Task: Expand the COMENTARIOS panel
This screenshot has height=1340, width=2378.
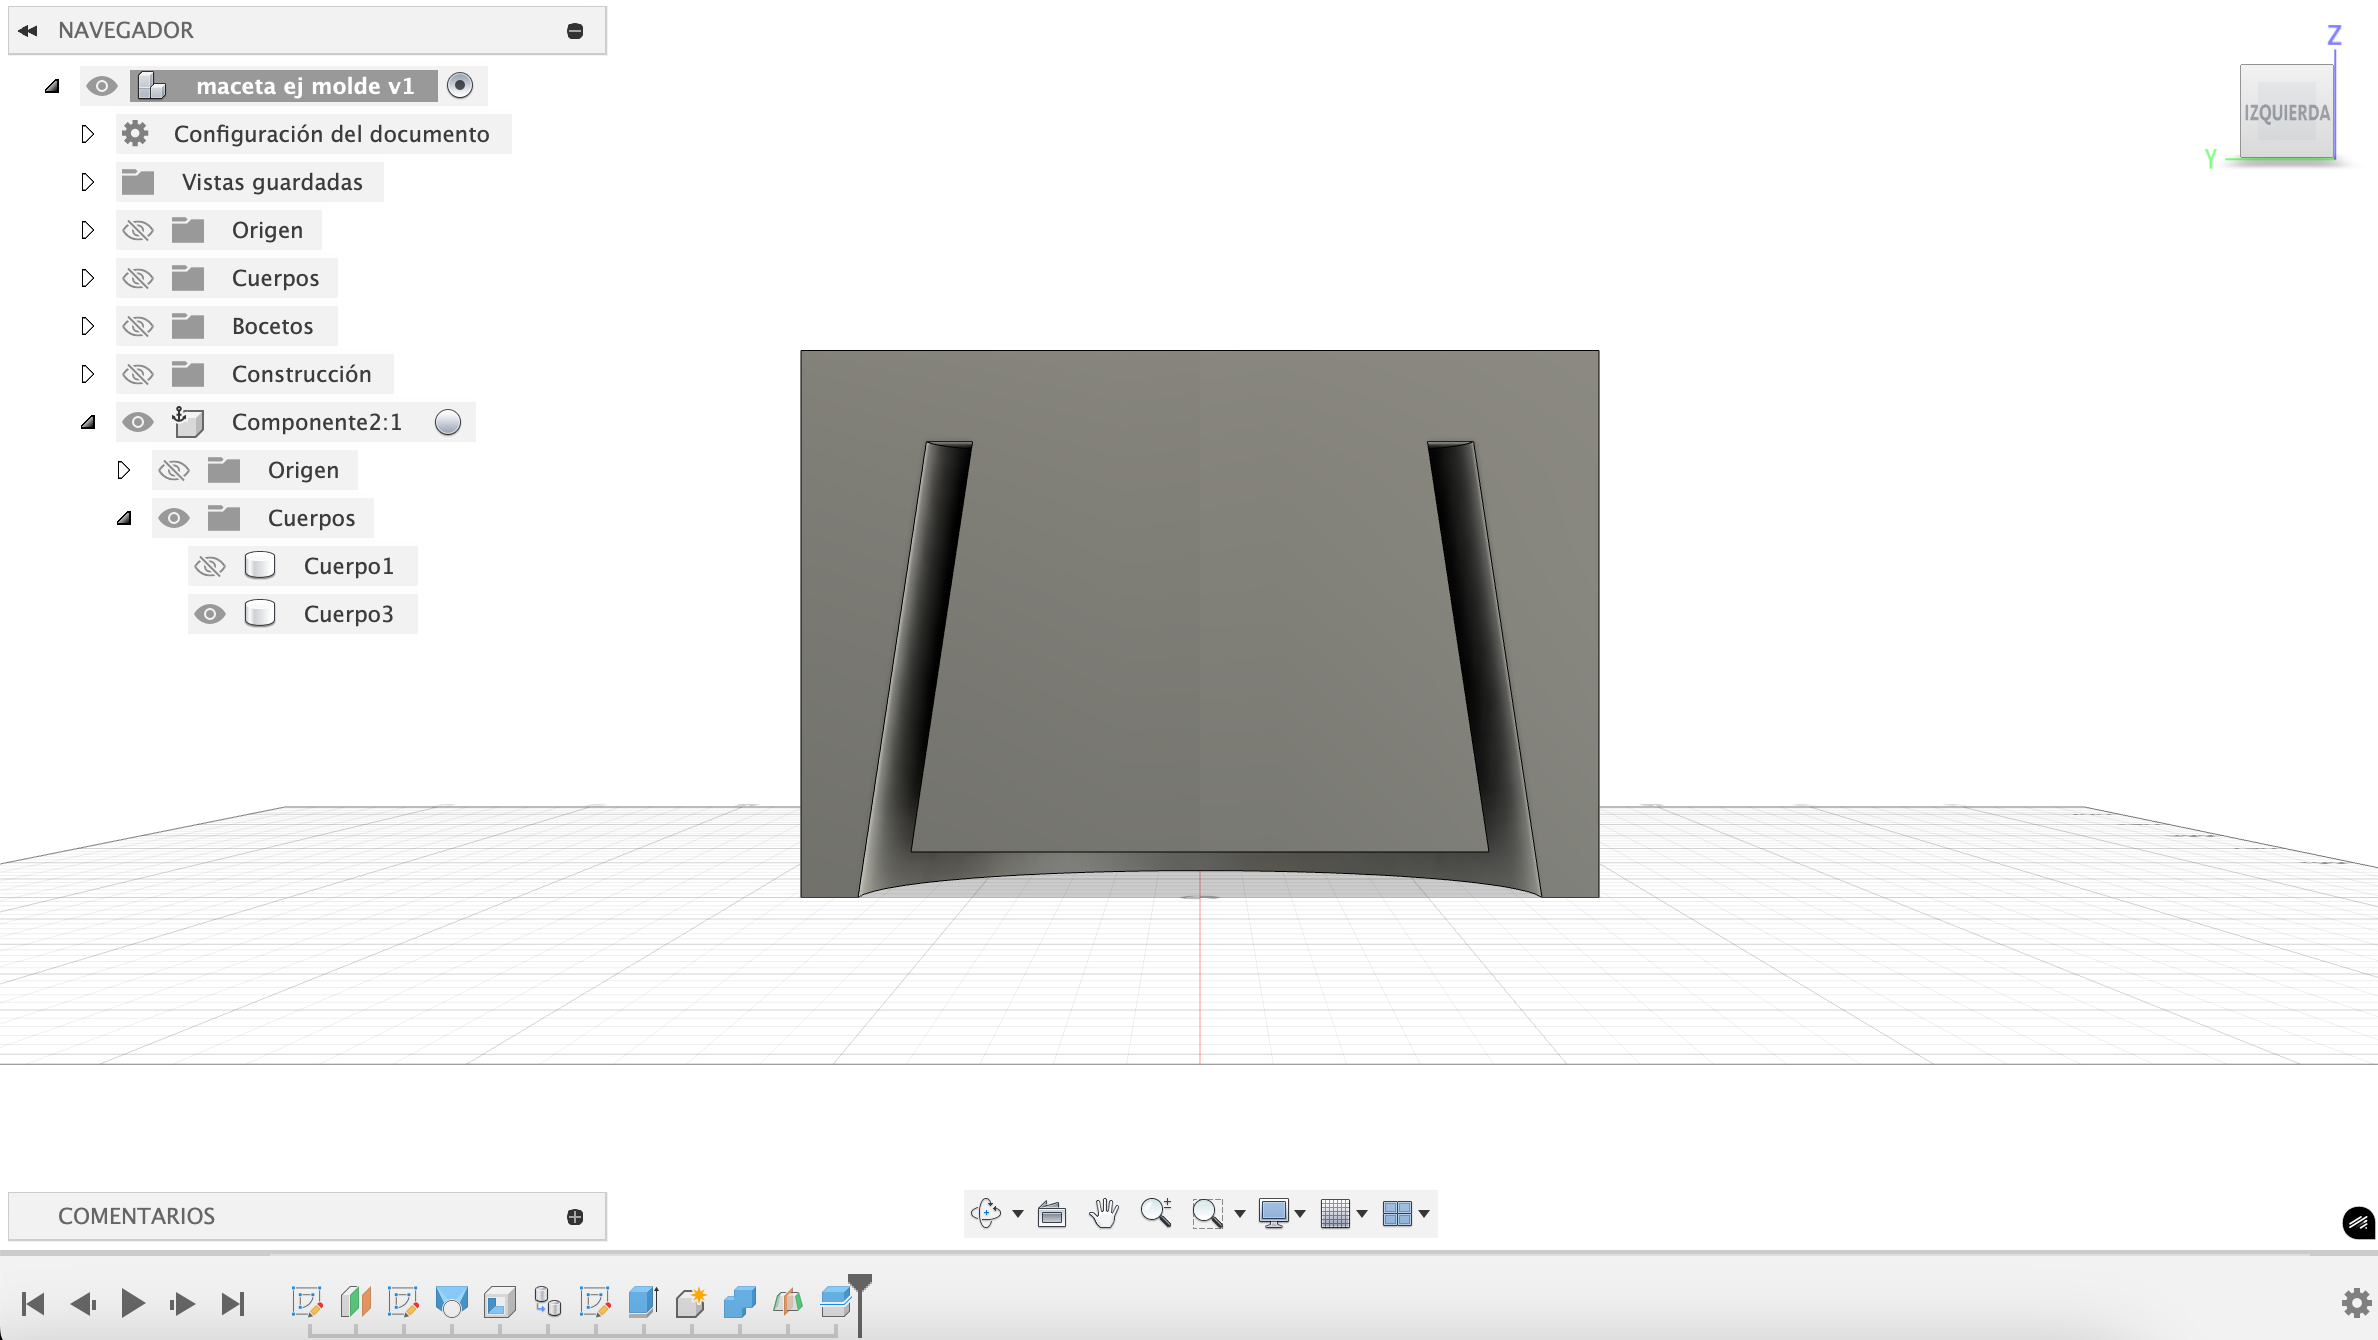Action: point(575,1217)
